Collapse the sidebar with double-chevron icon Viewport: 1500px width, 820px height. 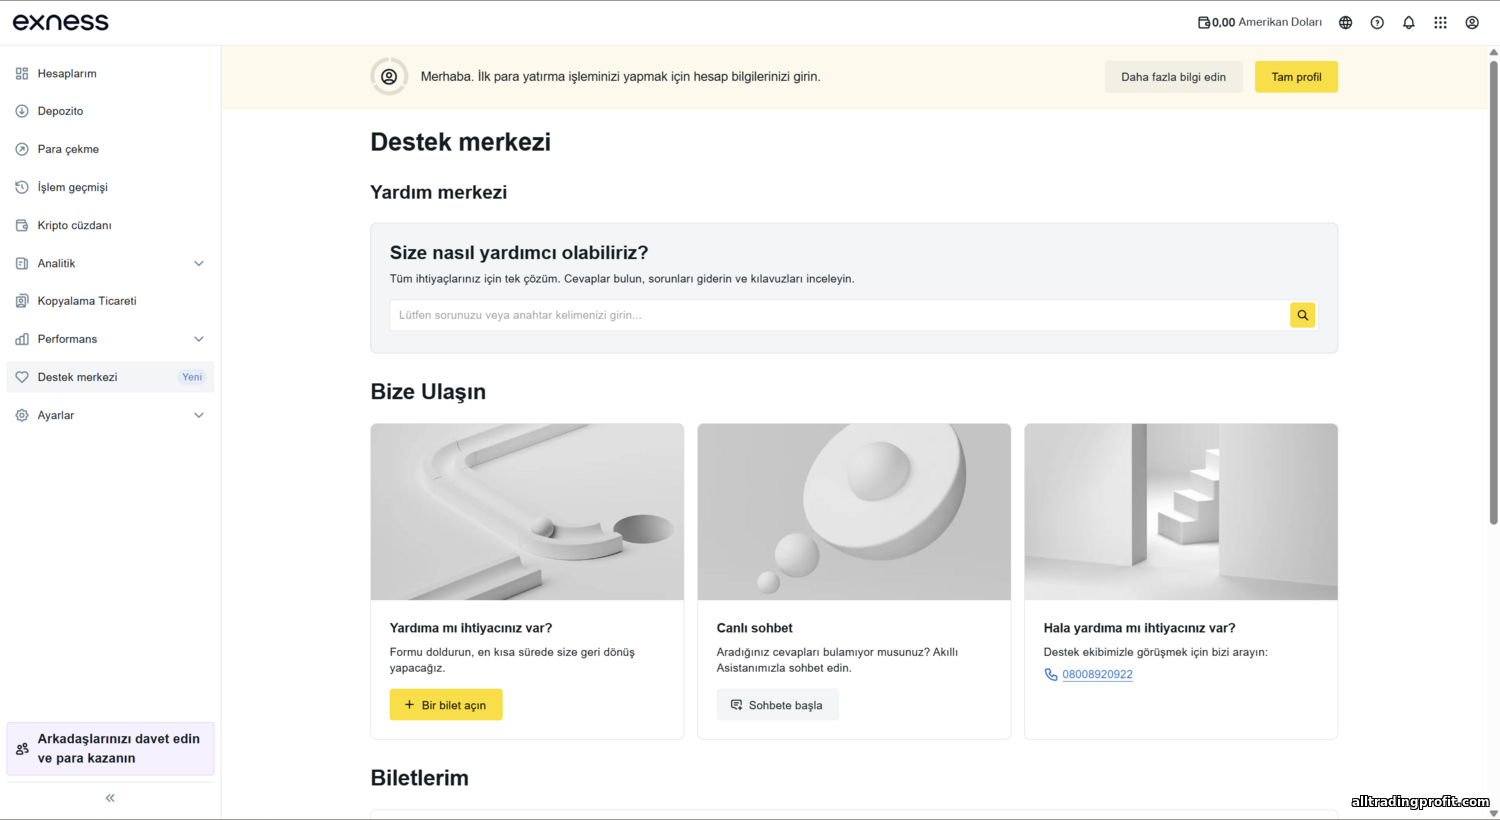point(110,798)
